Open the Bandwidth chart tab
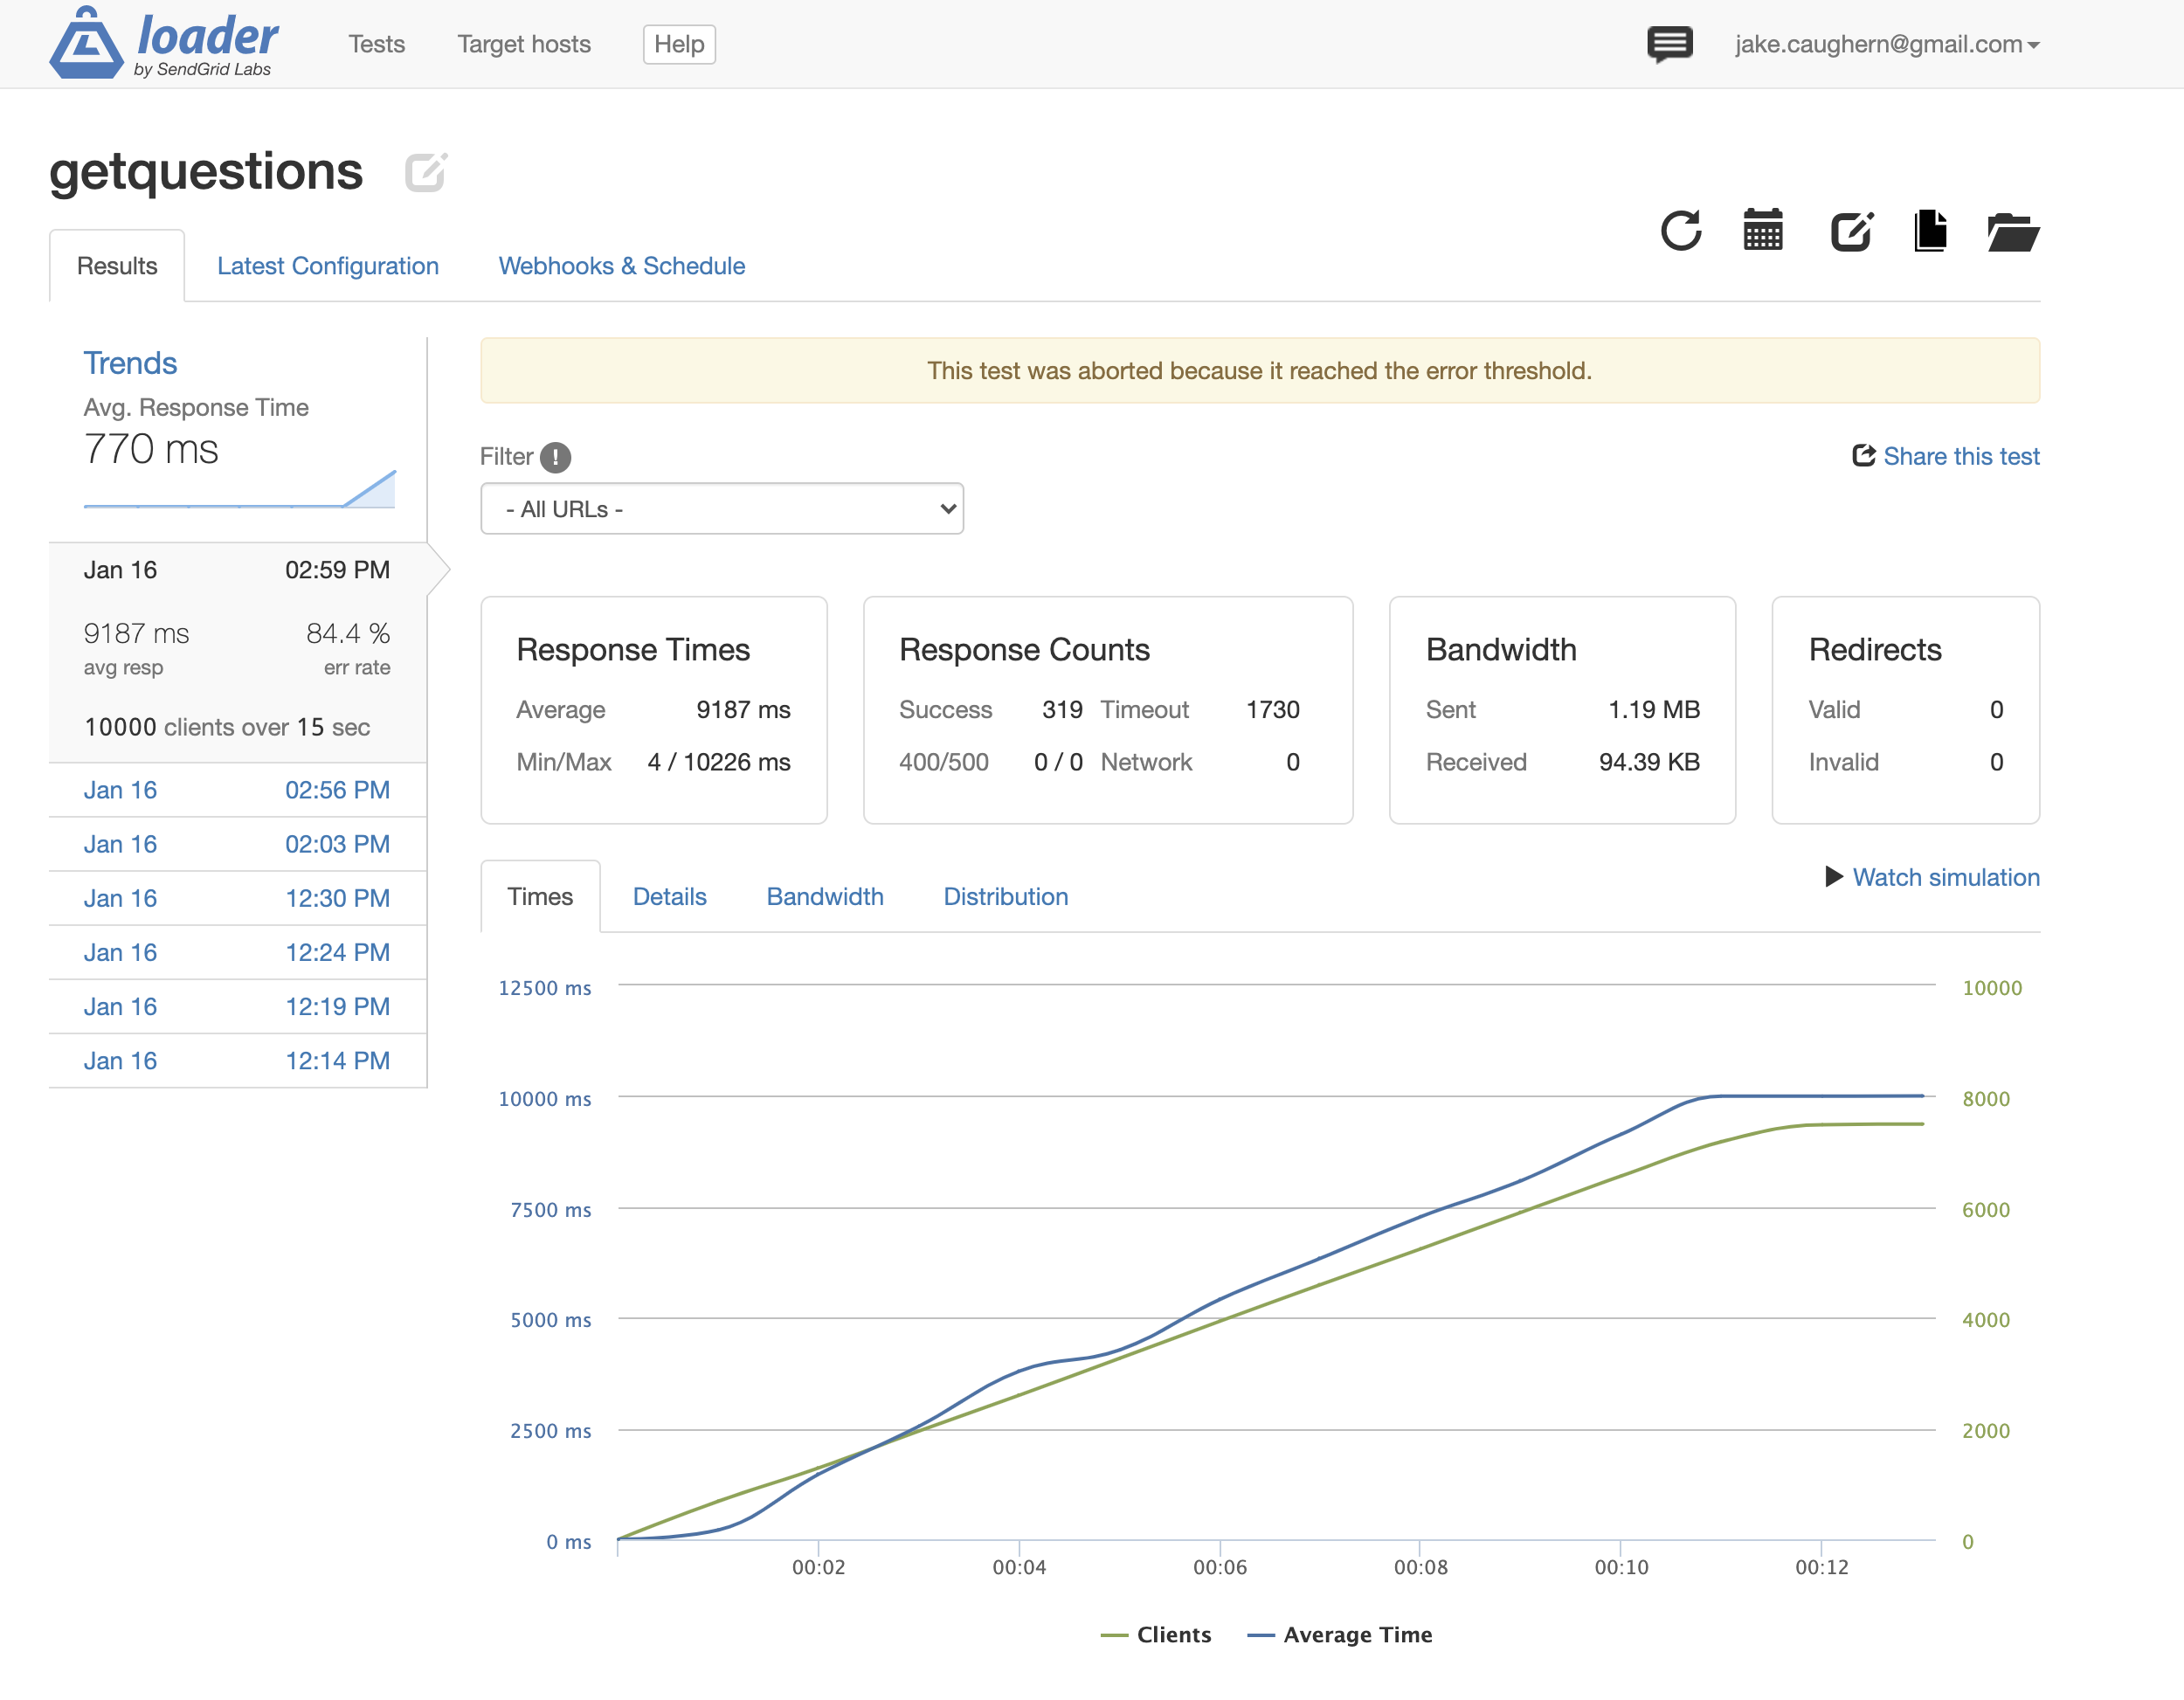Screen dimensions: 2184x1700 point(825,897)
